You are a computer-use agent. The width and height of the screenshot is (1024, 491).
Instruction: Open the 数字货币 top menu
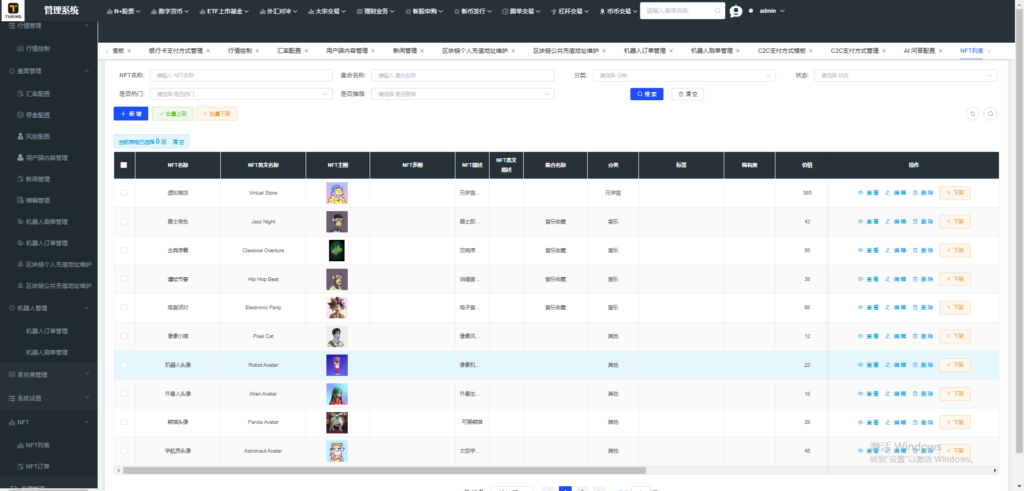[170, 11]
